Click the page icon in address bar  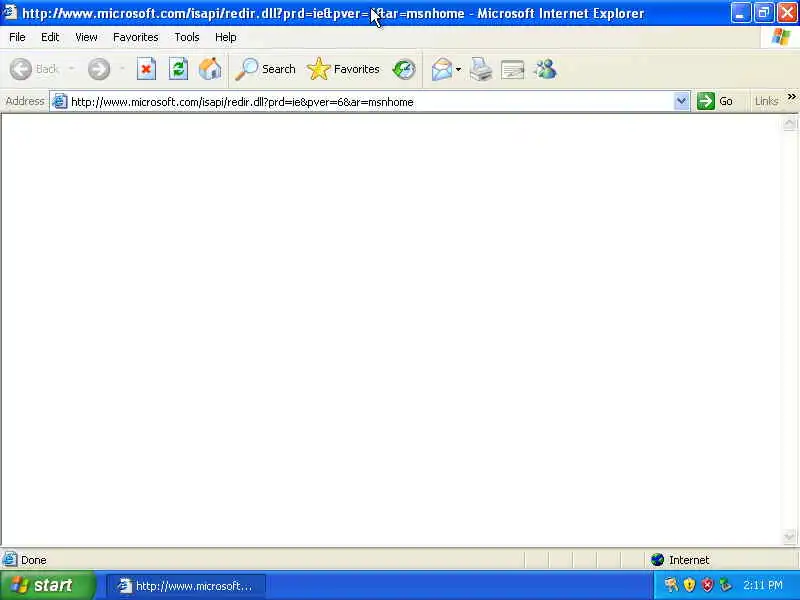click(x=60, y=102)
